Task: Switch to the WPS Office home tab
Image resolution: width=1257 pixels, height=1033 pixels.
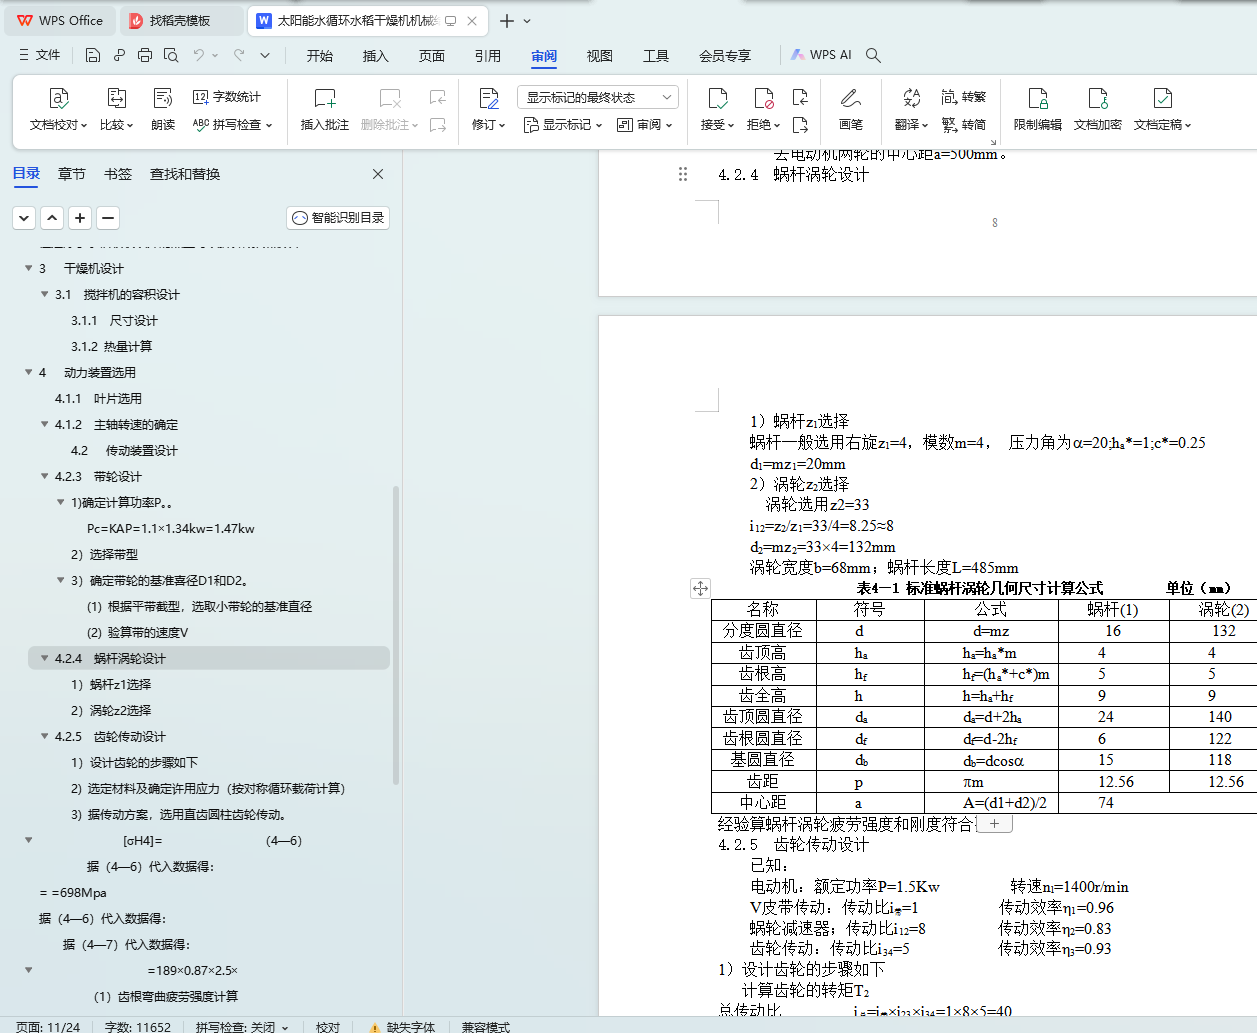Action: coord(62,20)
